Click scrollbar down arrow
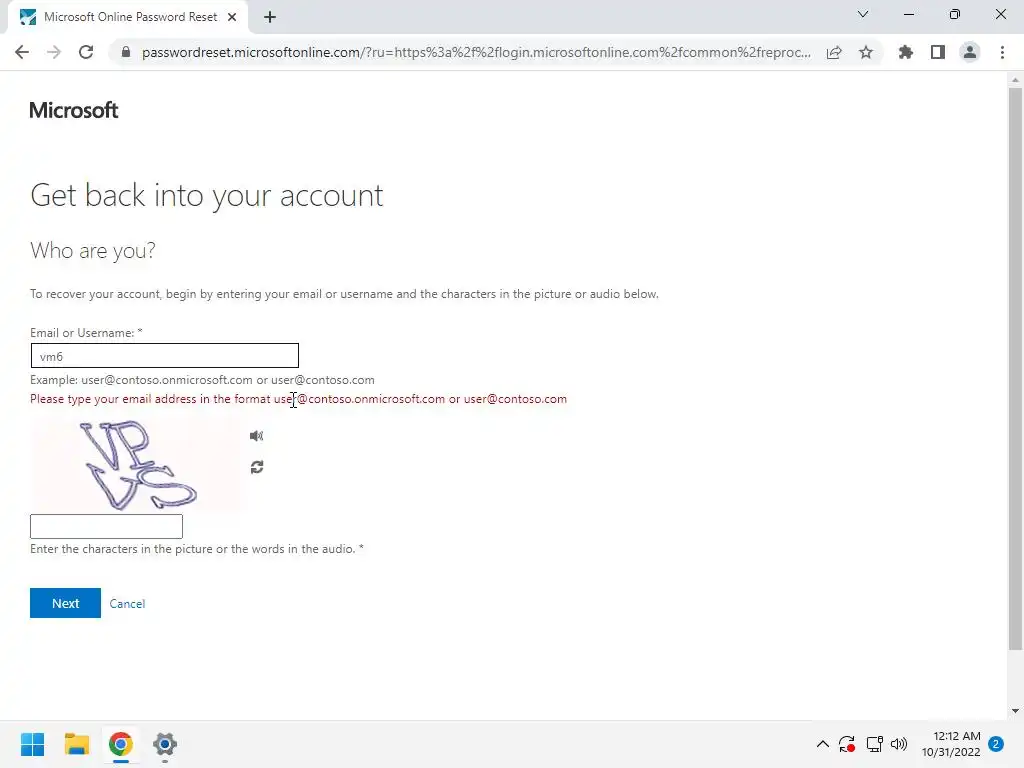 coord(1015,711)
